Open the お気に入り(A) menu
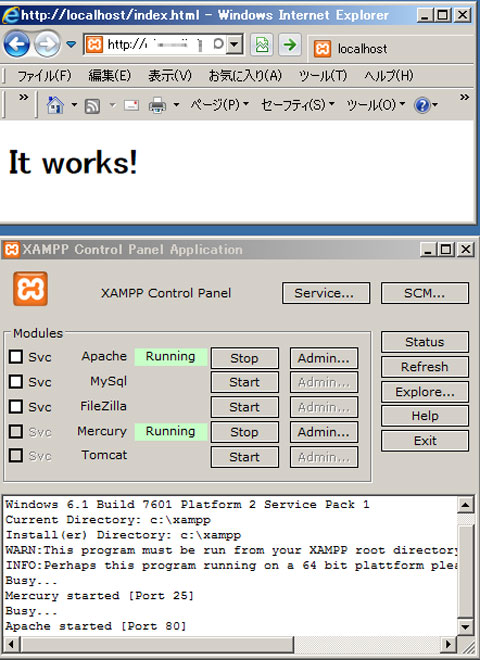This screenshot has width=480, height=660. [245, 76]
